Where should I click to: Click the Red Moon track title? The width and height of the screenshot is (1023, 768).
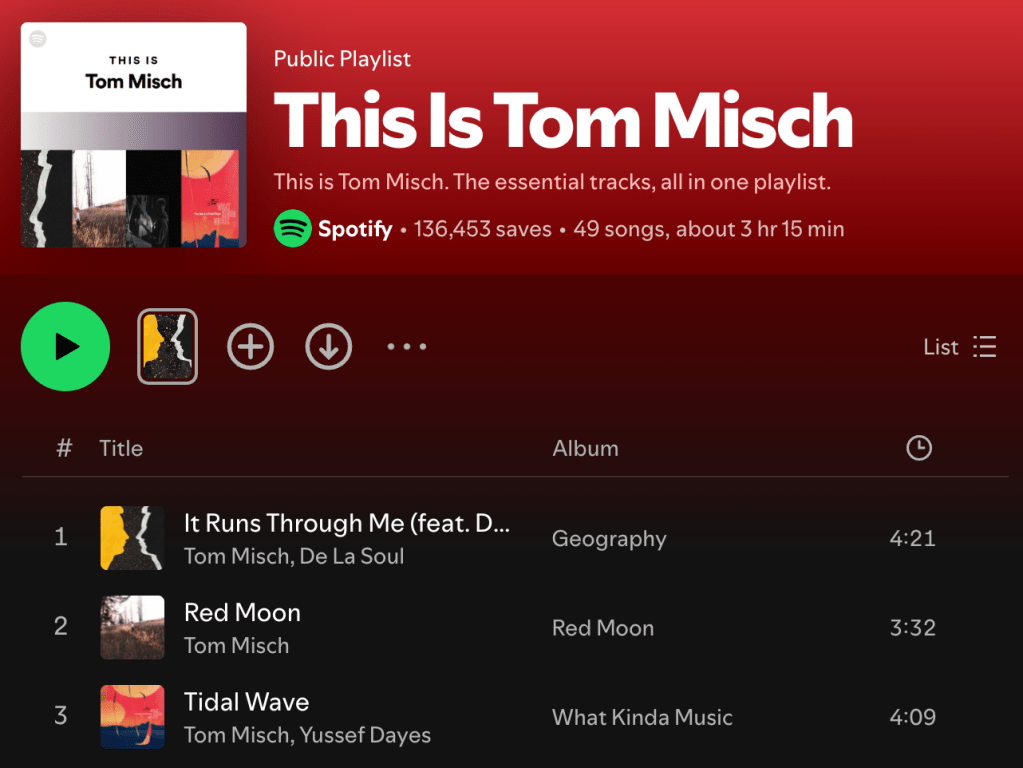pos(242,612)
